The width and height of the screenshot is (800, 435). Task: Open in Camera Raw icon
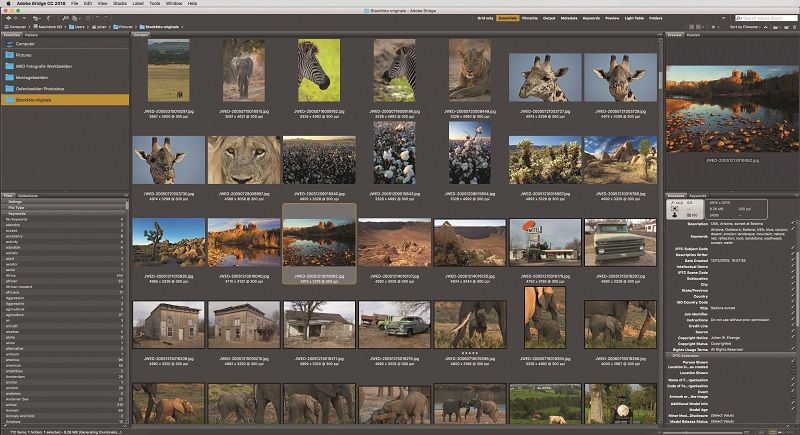tap(88, 18)
